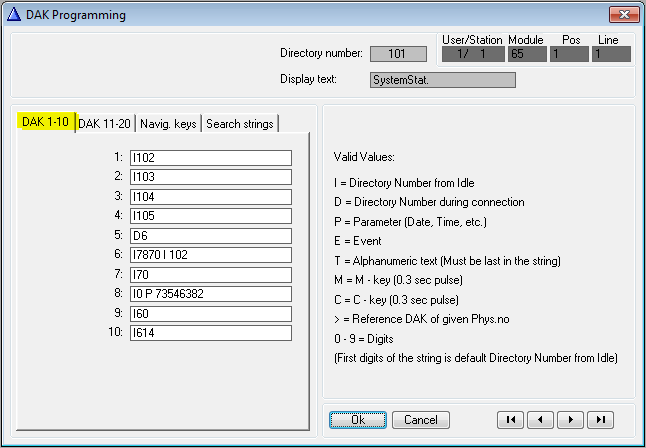Viewport: 646px width, 448px height.
Task: Switch to the DAK 1-10 tab
Action: click(x=45, y=122)
